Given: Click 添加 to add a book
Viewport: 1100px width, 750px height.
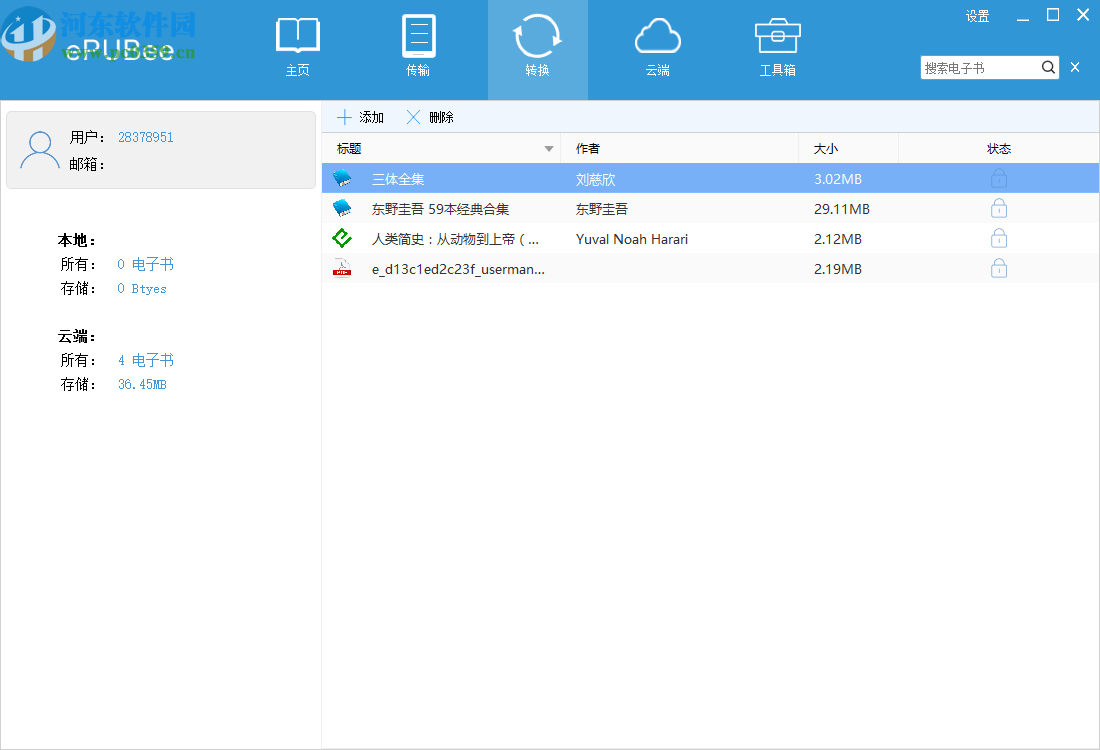Looking at the screenshot, I should 360,117.
